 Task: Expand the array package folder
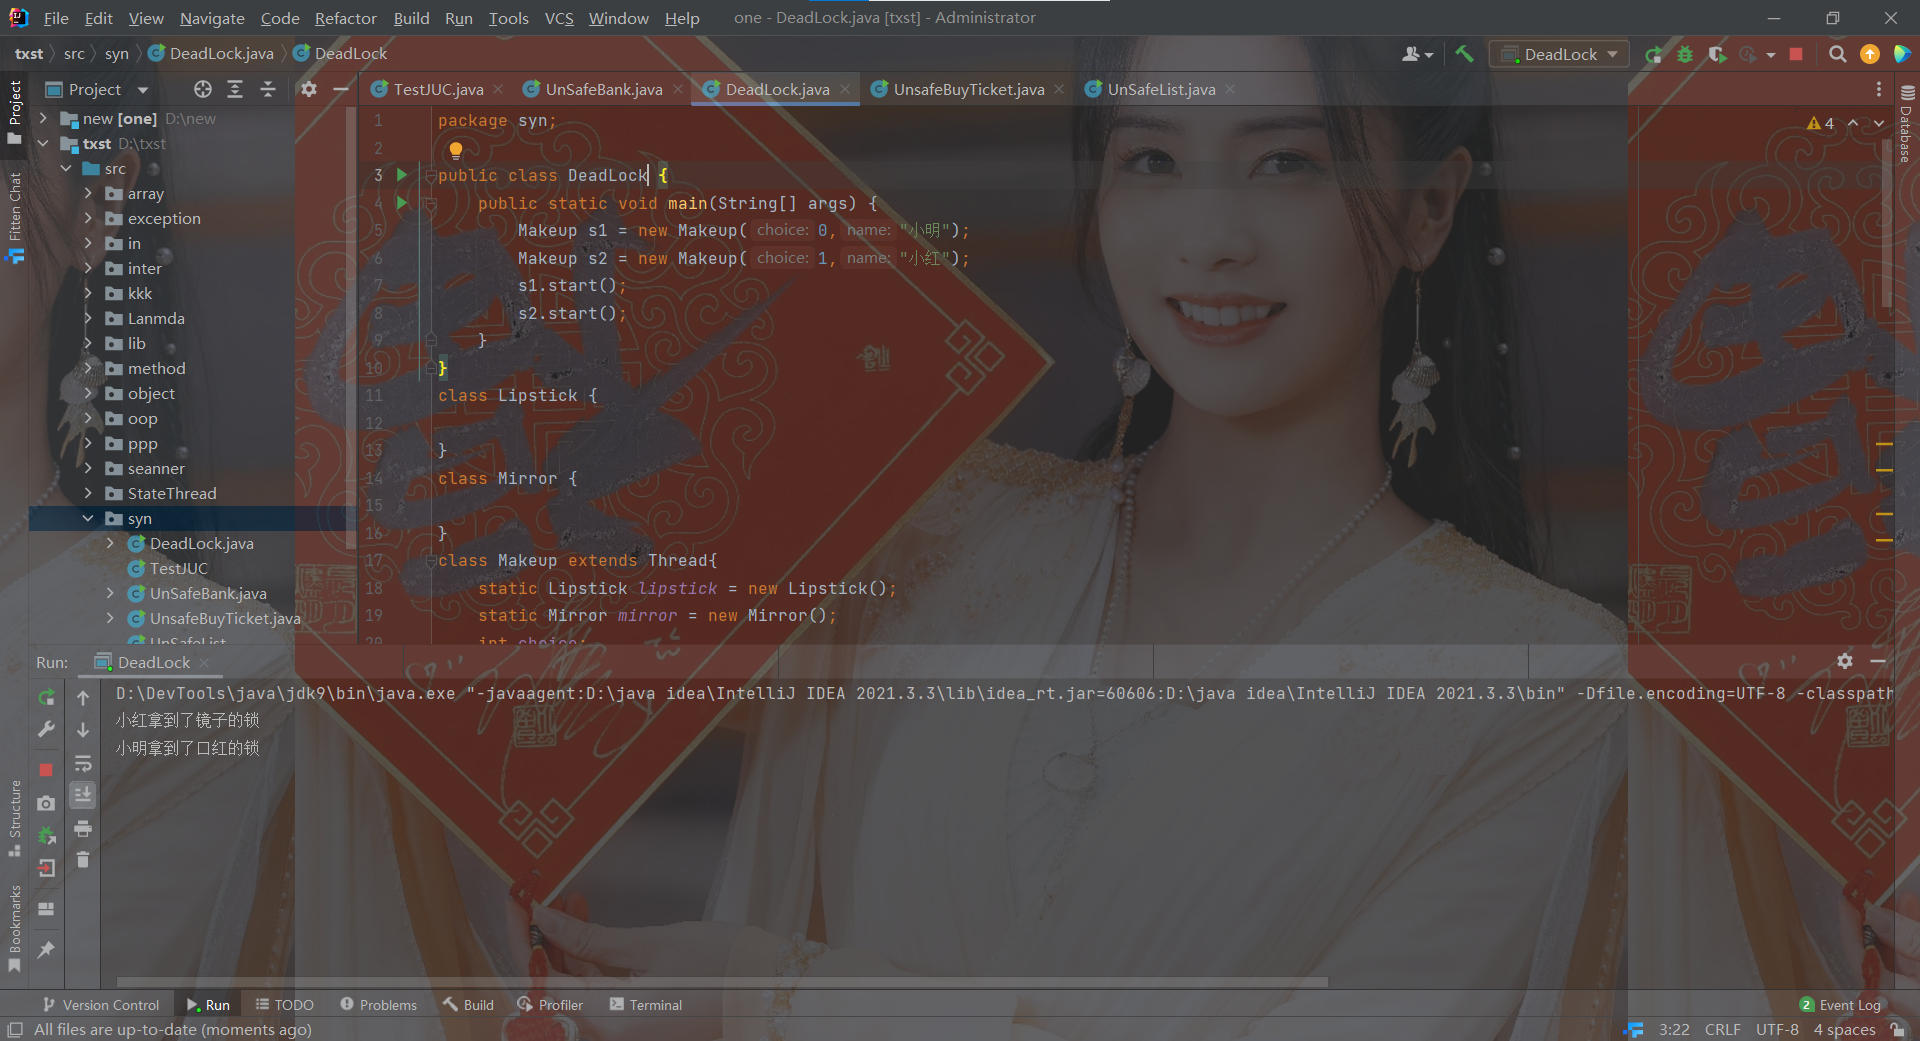pyautogui.click(x=88, y=193)
